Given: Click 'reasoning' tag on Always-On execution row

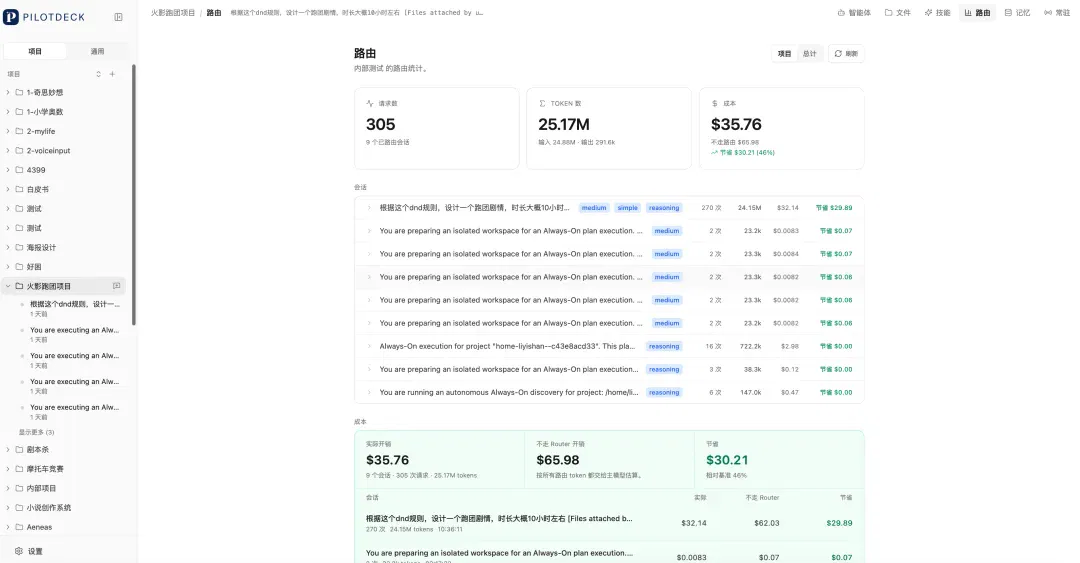Looking at the screenshot, I should 663,346.
